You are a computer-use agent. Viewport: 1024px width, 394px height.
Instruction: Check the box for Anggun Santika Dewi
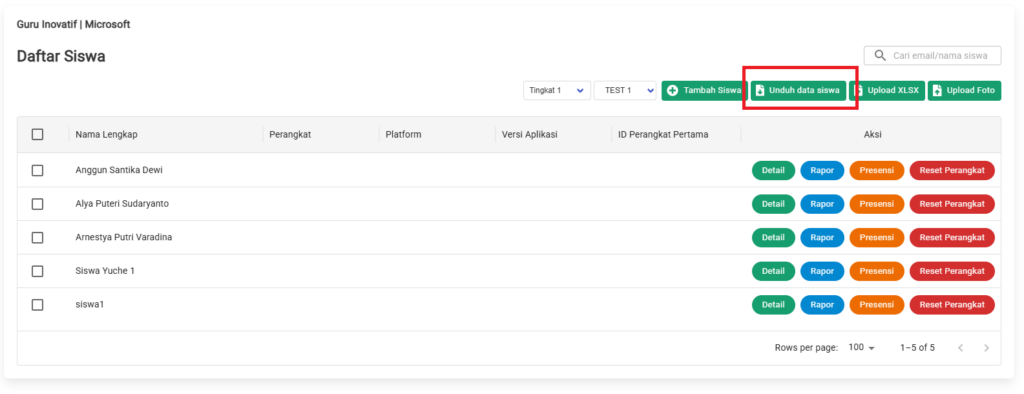coord(38,170)
